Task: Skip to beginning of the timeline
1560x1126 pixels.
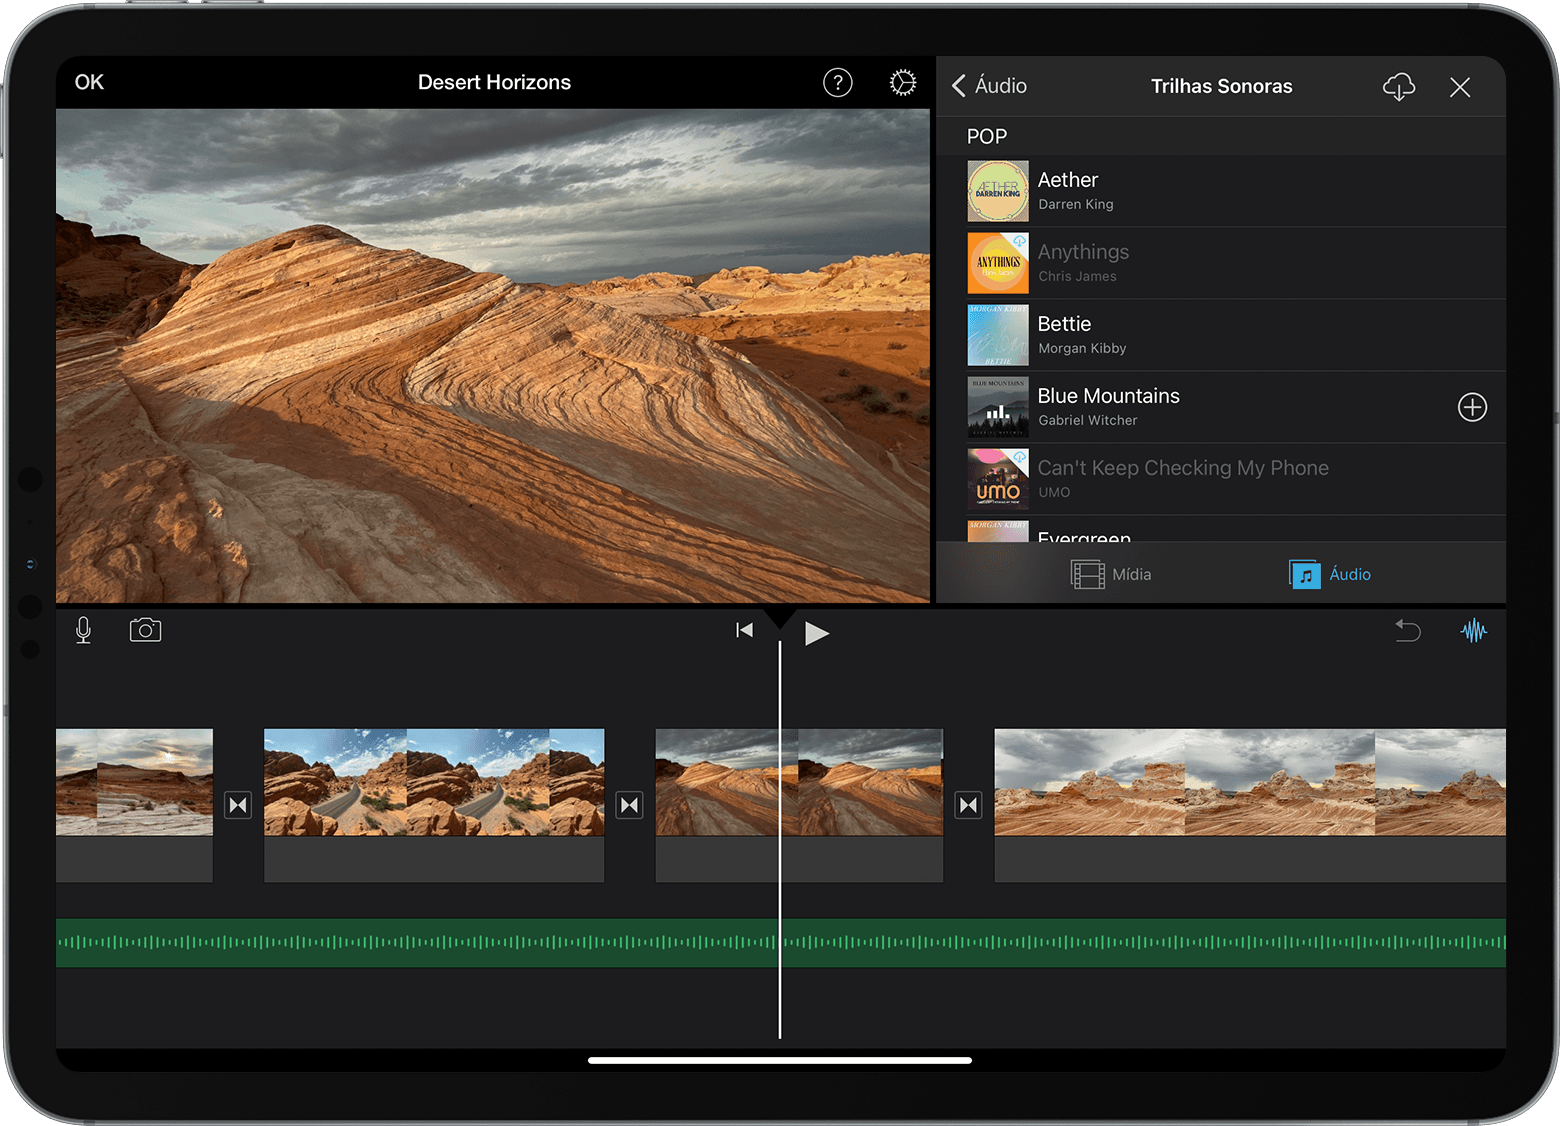Action: [744, 630]
